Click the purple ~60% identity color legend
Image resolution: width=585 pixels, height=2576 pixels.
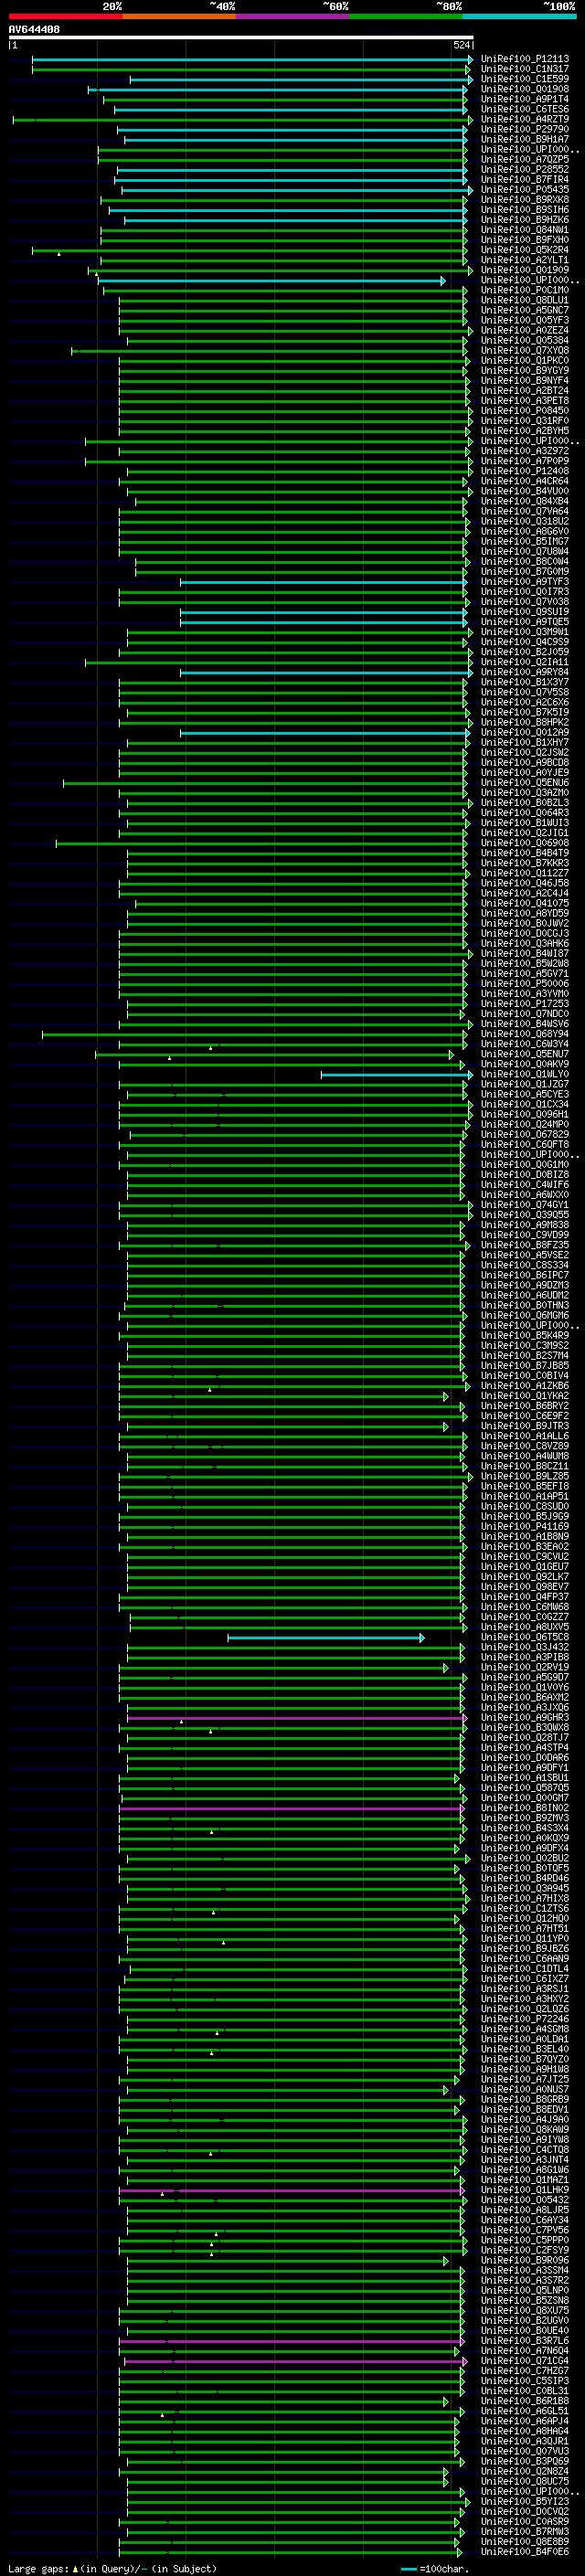(293, 16)
